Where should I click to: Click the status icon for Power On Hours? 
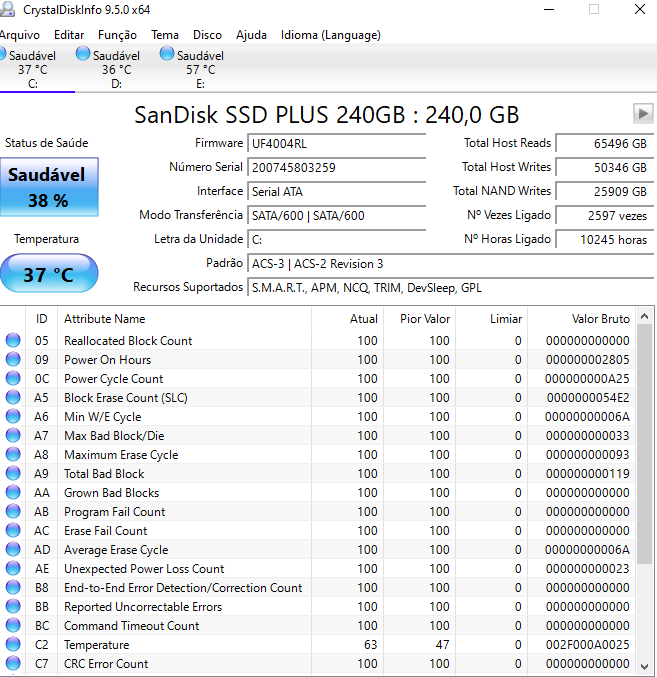13,359
